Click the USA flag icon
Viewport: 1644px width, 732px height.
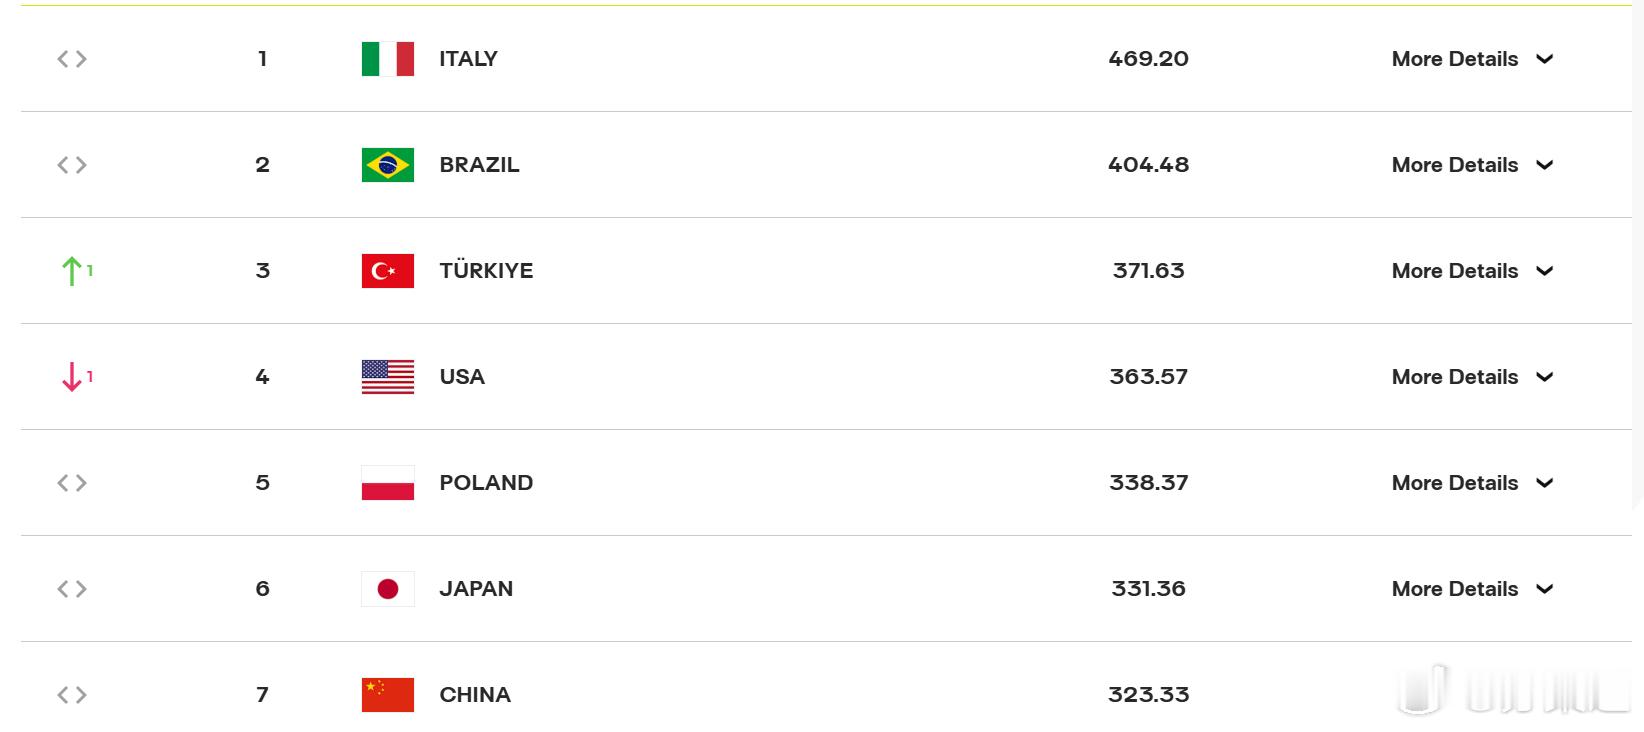tap(388, 377)
